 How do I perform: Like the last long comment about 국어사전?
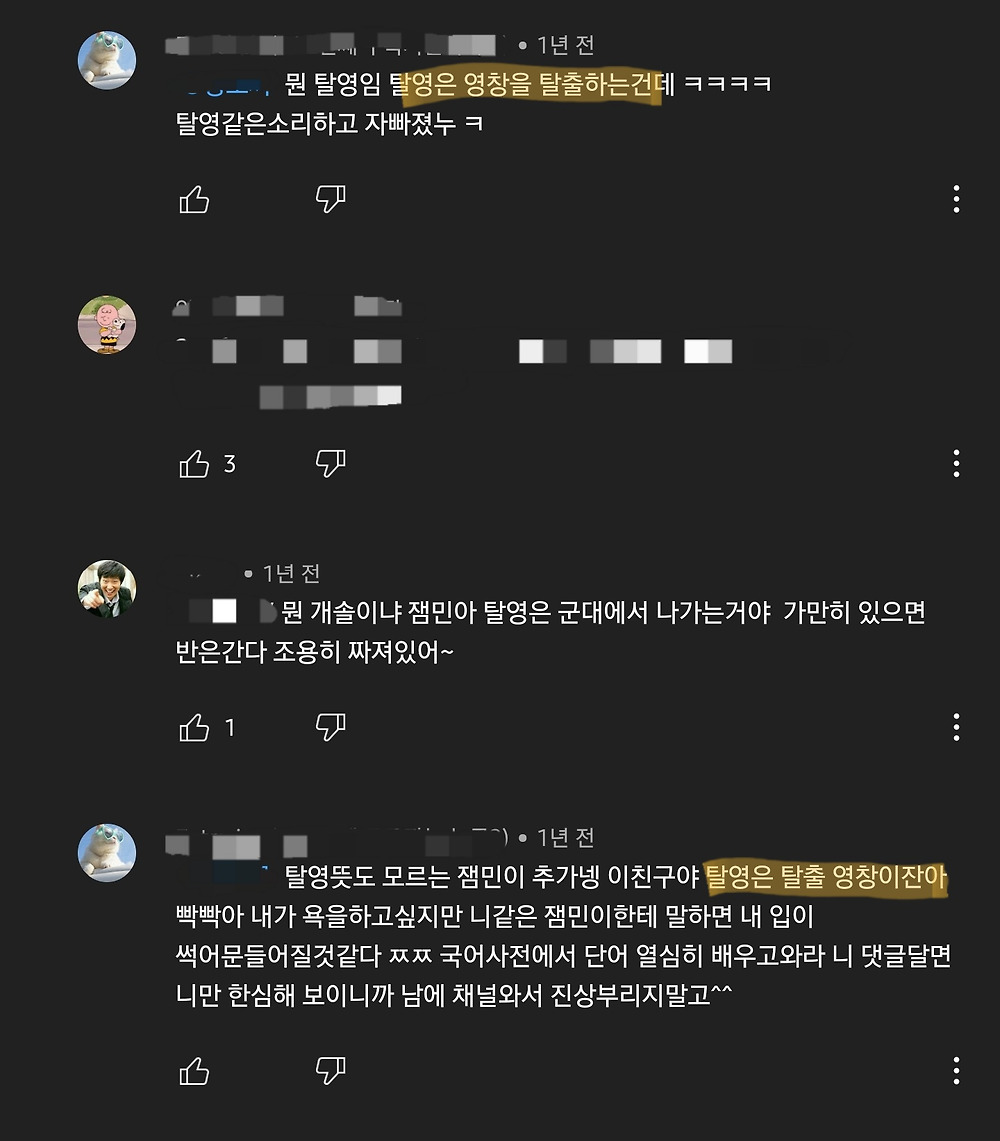194,1071
